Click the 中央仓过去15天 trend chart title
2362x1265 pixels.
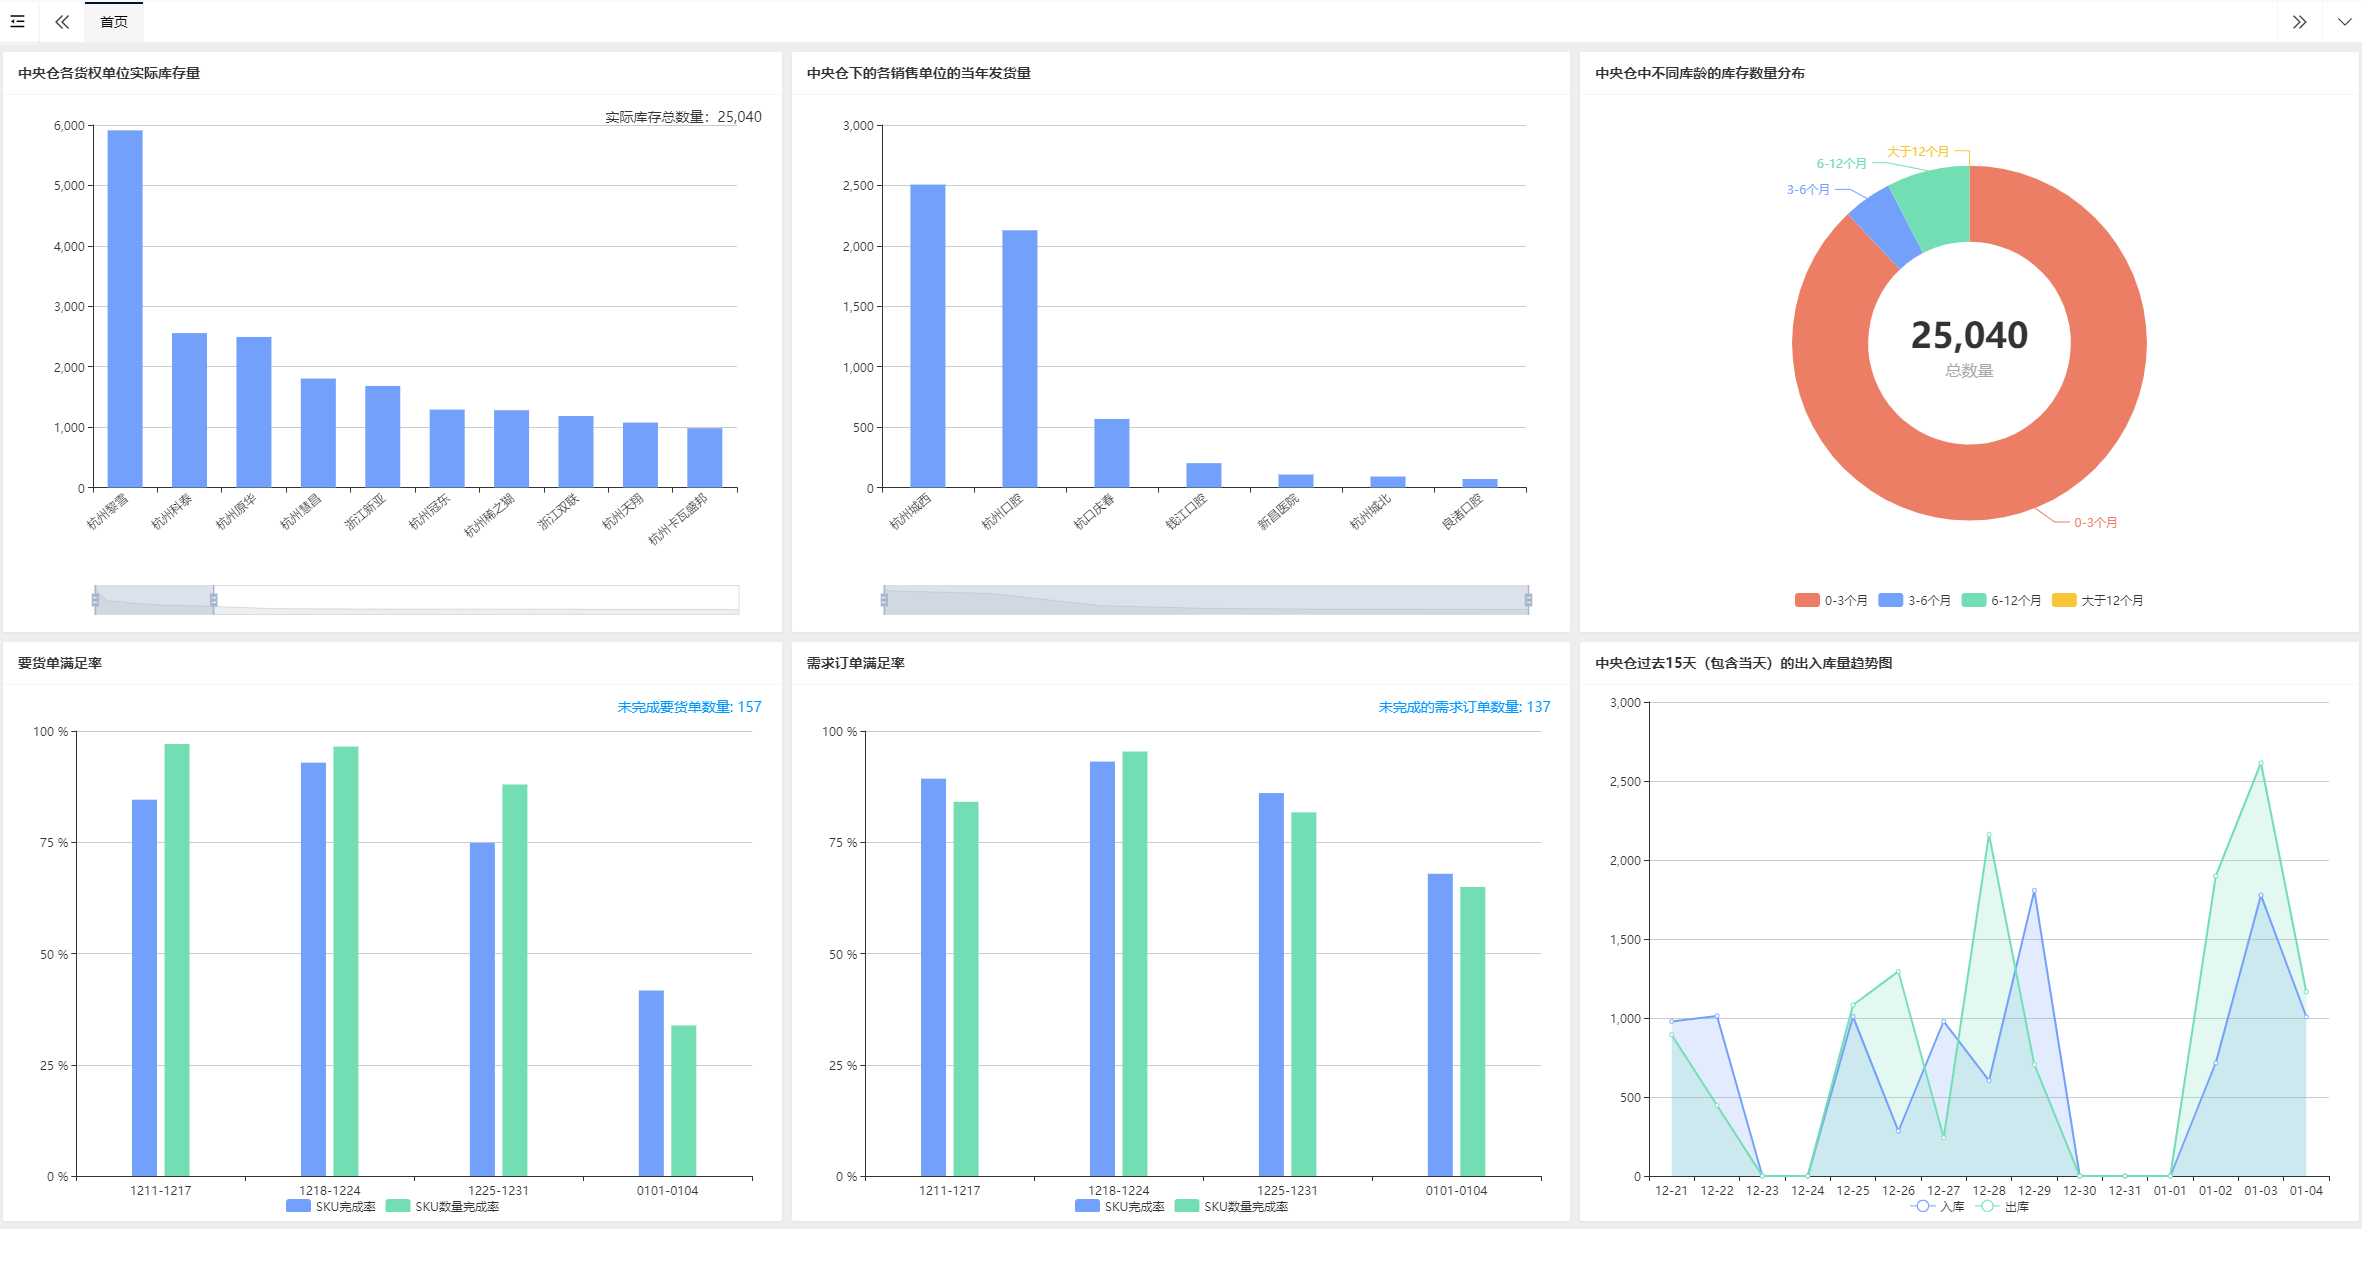[x=1744, y=663]
